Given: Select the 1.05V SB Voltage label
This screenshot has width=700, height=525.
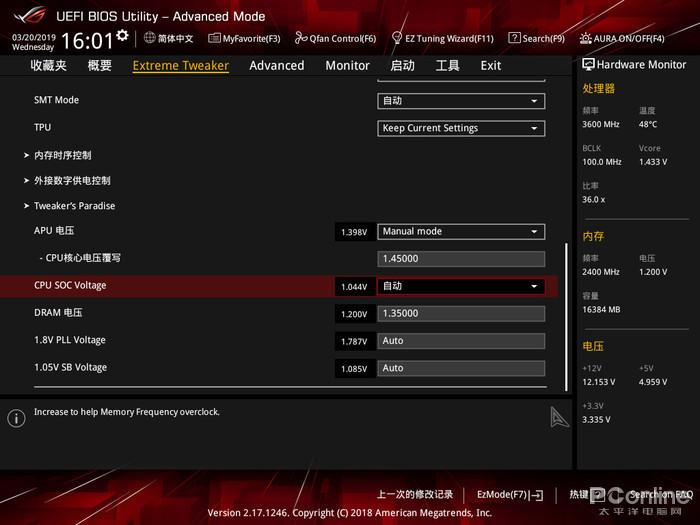Looking at the screenshot, I should coord(71,367).
